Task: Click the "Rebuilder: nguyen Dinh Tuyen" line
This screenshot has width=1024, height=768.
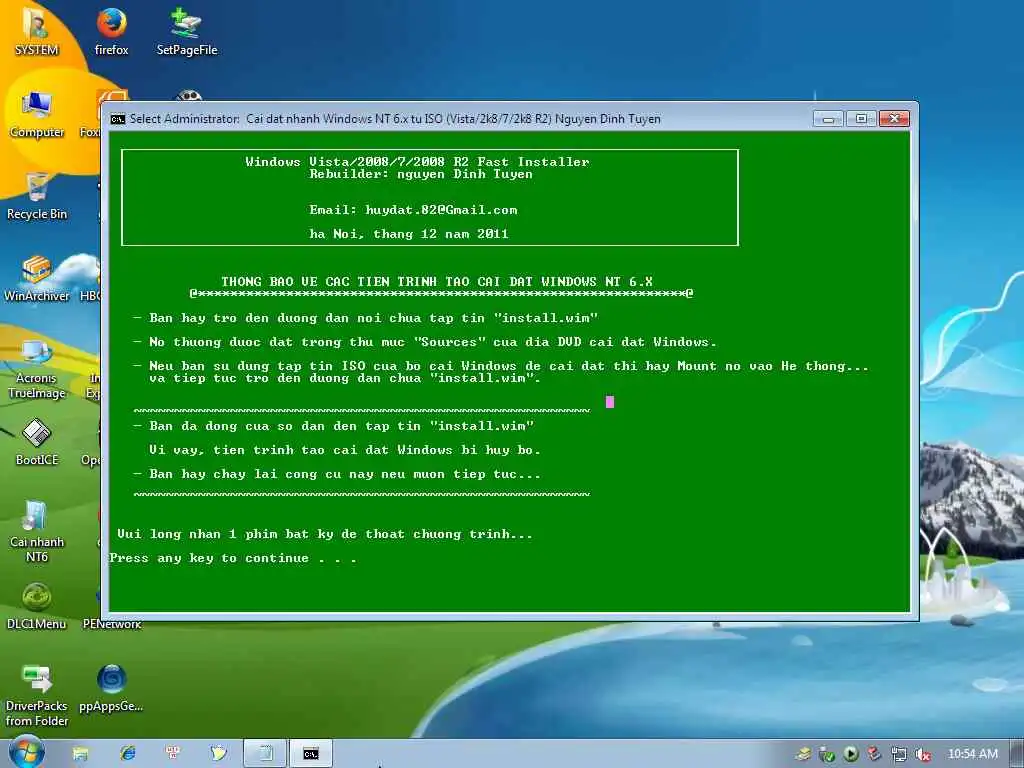Action: click(421, 174)
